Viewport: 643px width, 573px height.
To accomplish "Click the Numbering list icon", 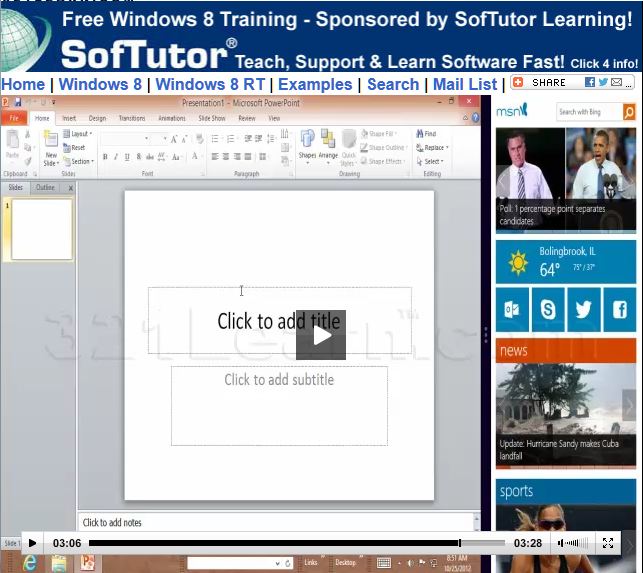I will point(231,139).
